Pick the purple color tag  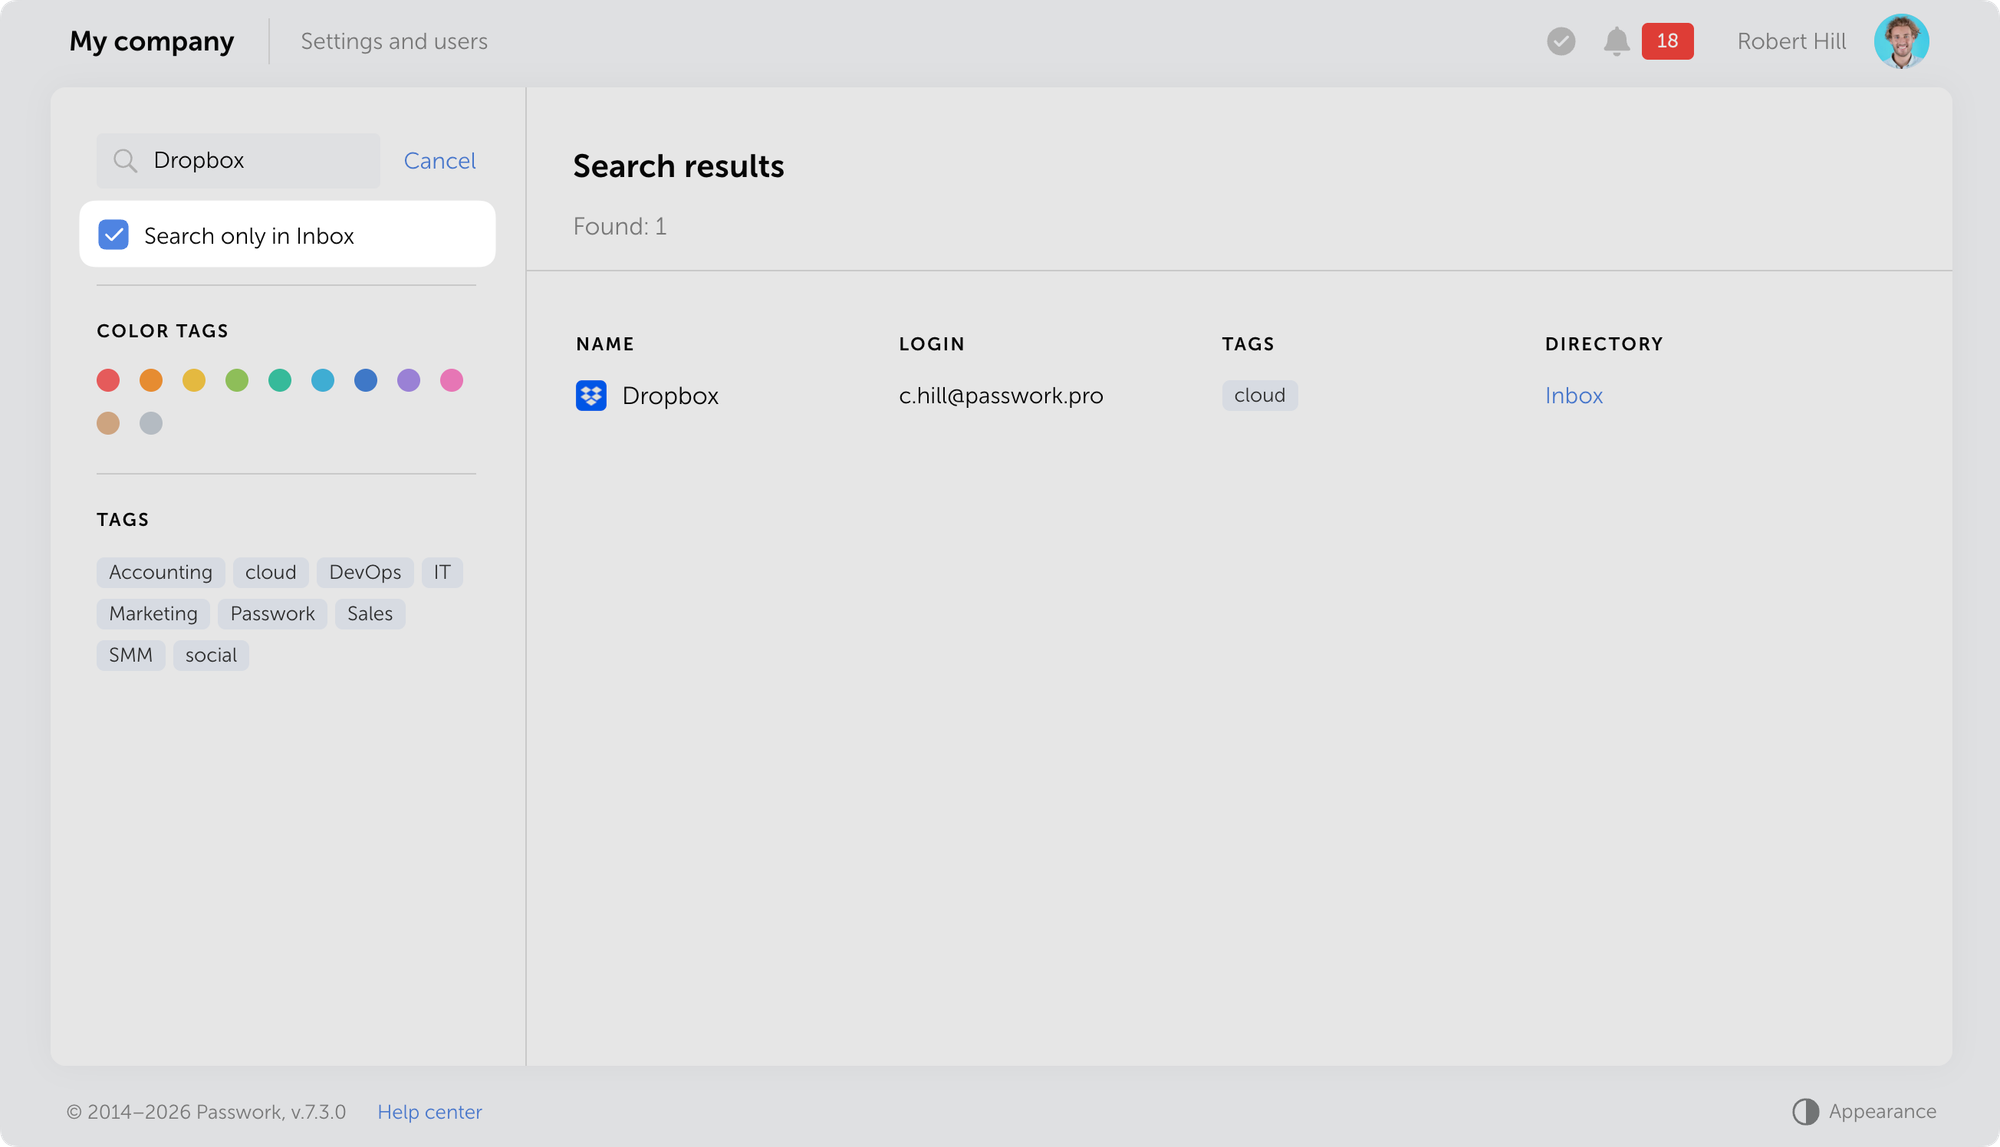tap(408, 380)
